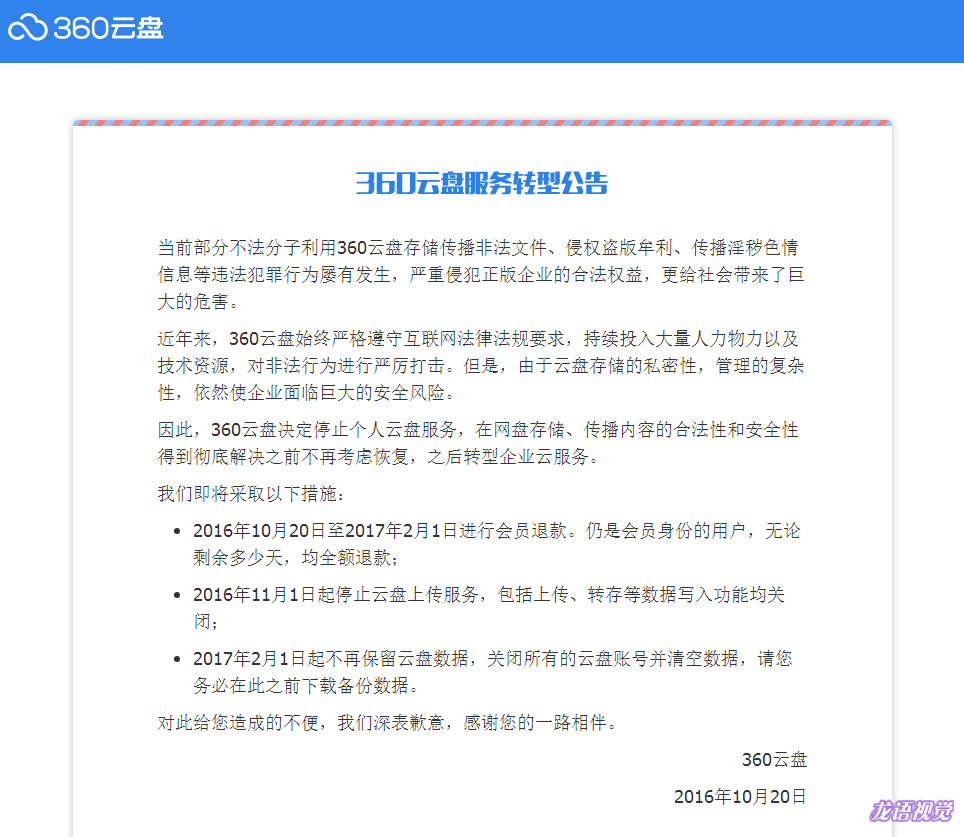The image size is (964, 837).
Task: Click the date 2016年10月20日 under signature
Action: pos(740,796)
